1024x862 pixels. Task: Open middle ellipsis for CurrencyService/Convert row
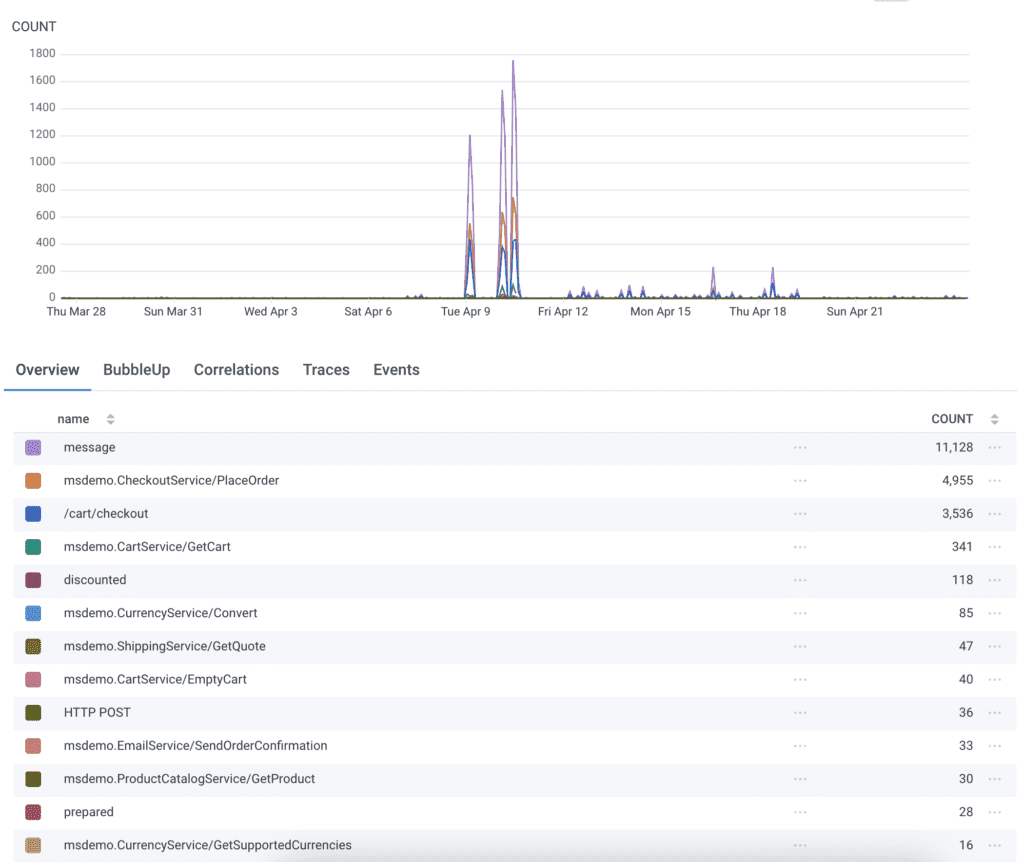(800, 613)
